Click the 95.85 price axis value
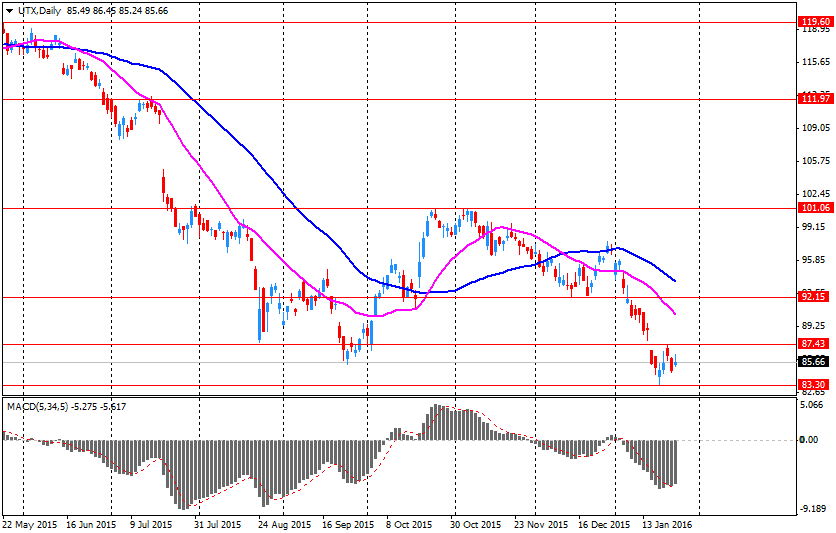 pyautogui.click(x=814, y=260)
